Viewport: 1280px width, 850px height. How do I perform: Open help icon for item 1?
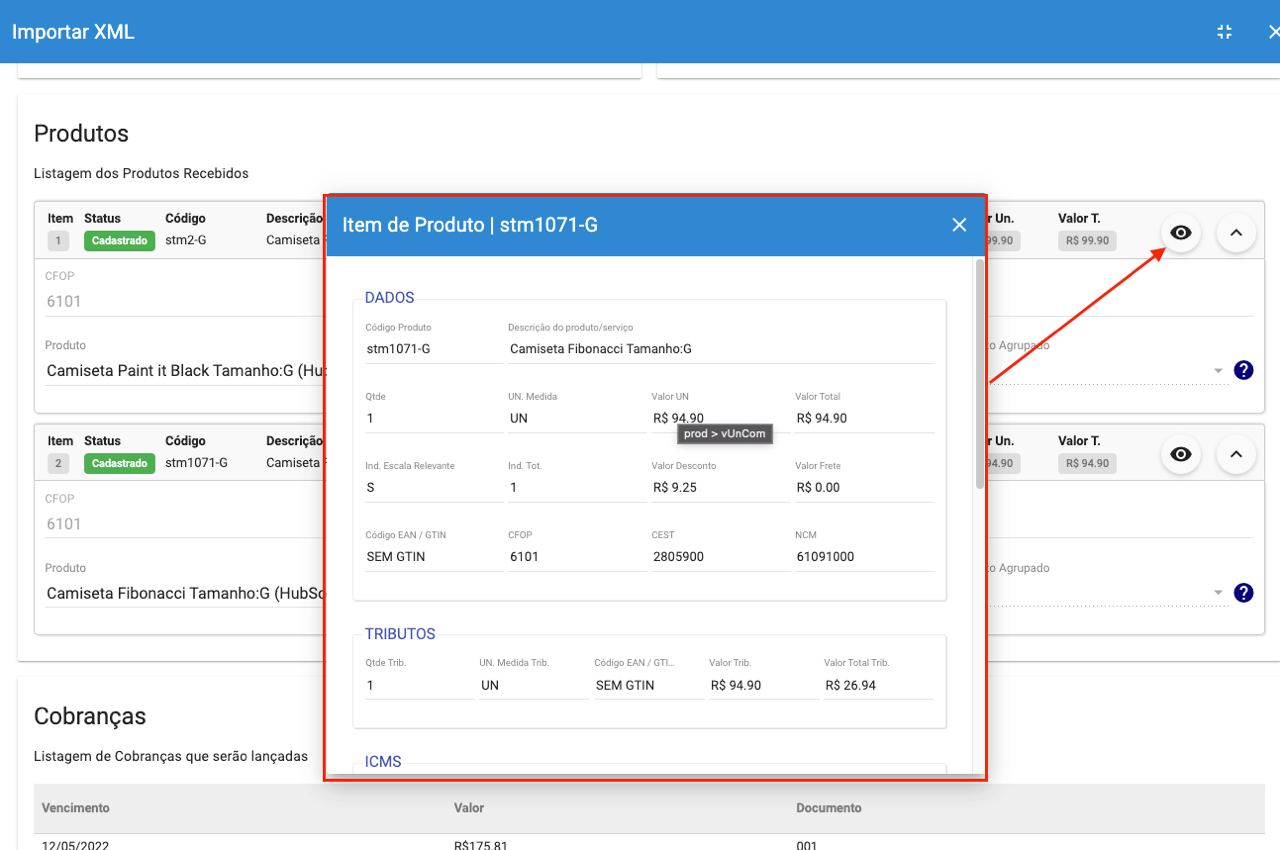click(x=1243, y=370)
